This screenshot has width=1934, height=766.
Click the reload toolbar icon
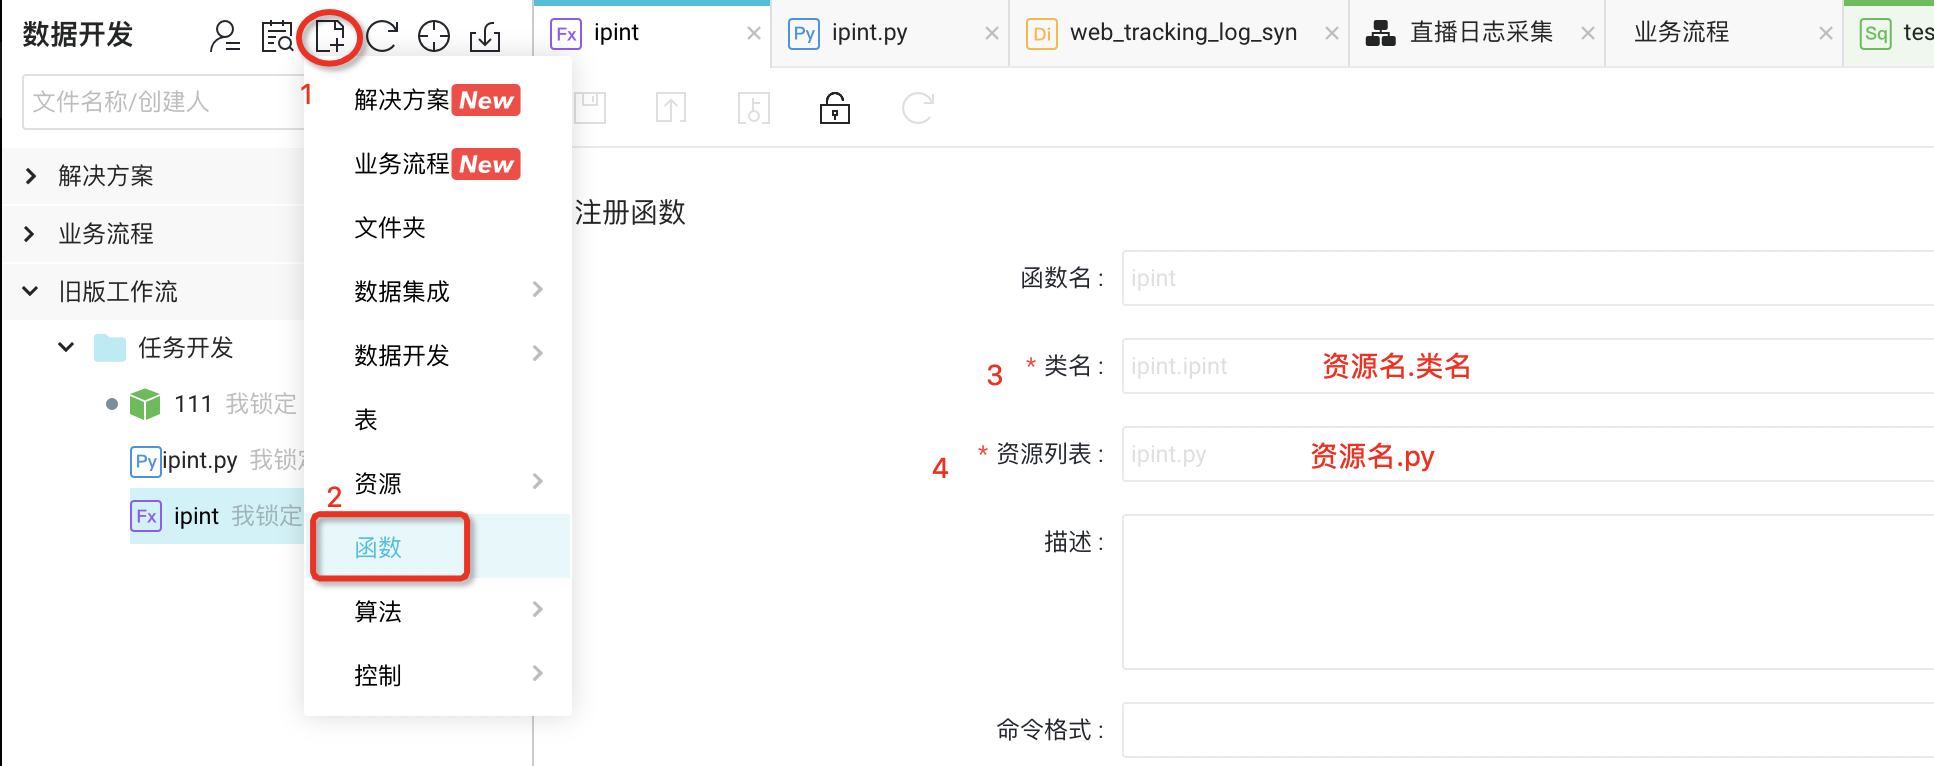917,108
